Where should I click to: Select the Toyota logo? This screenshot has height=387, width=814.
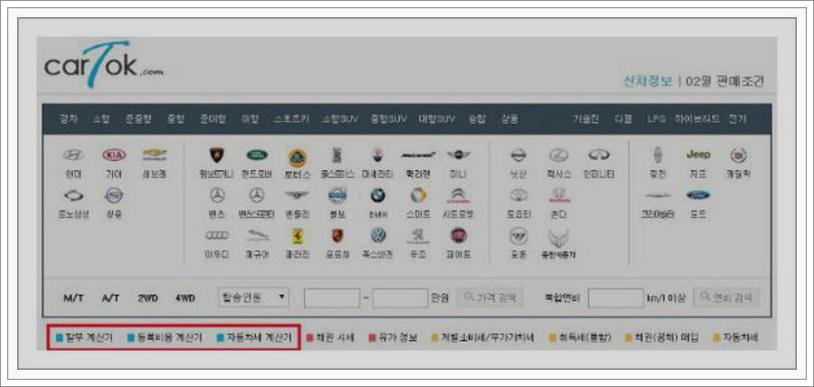(x=518, y=195)
